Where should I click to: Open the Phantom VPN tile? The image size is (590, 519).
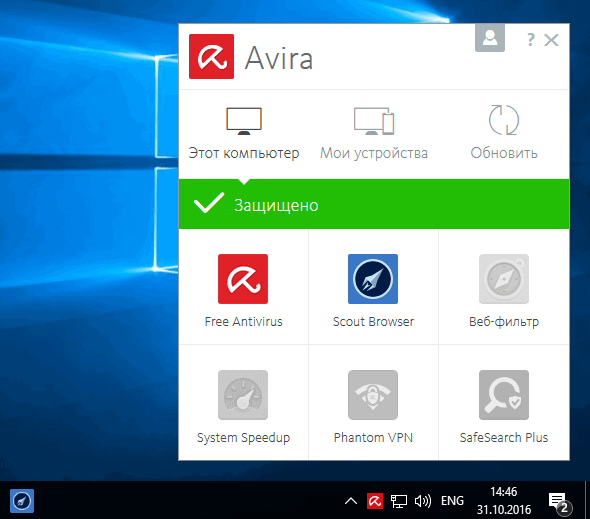tap(373, 402)
